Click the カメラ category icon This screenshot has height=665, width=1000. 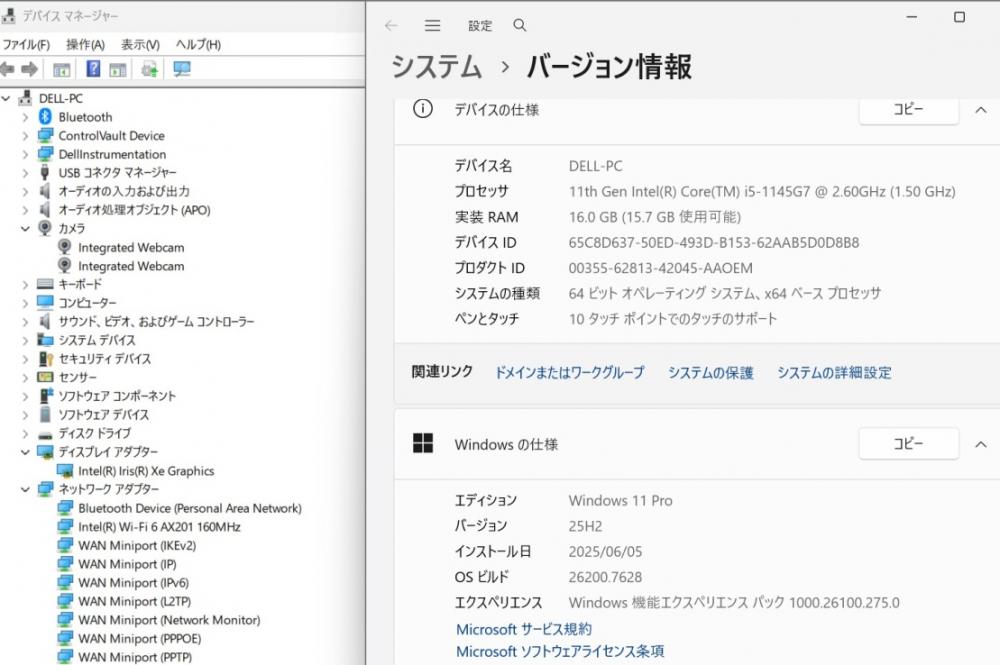(x=45, y=228)
